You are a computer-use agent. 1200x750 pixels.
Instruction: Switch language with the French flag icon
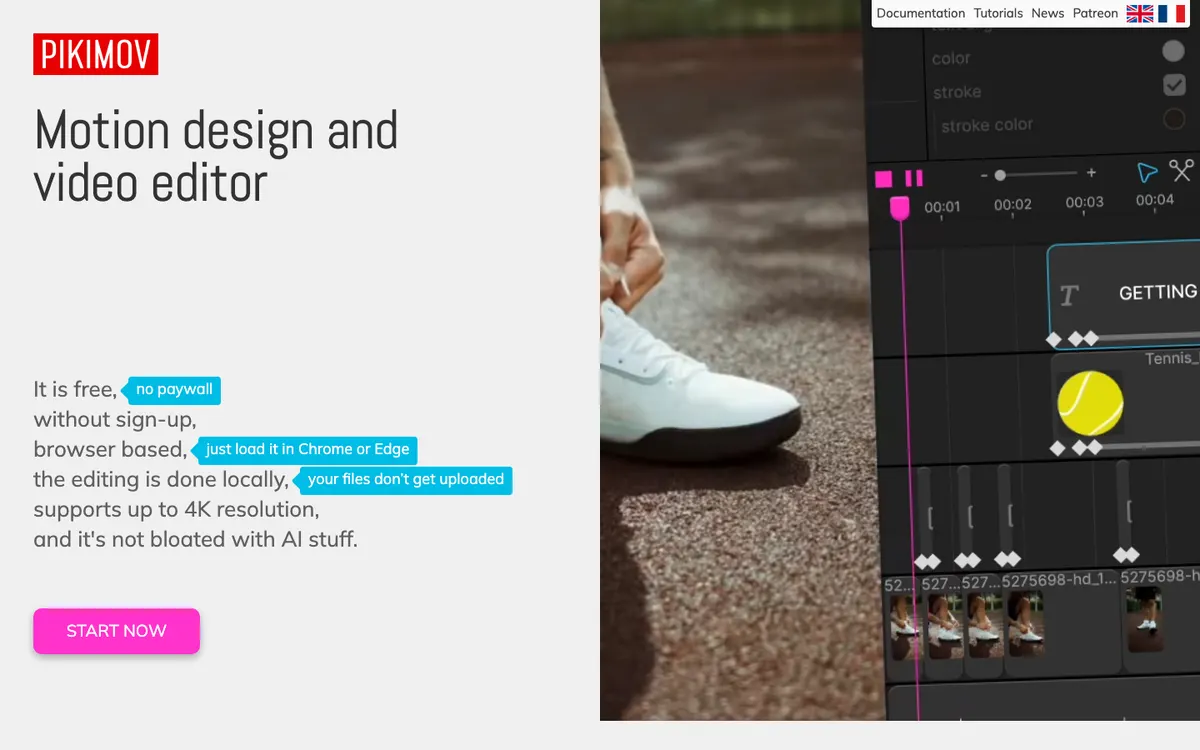point(1171,13)
